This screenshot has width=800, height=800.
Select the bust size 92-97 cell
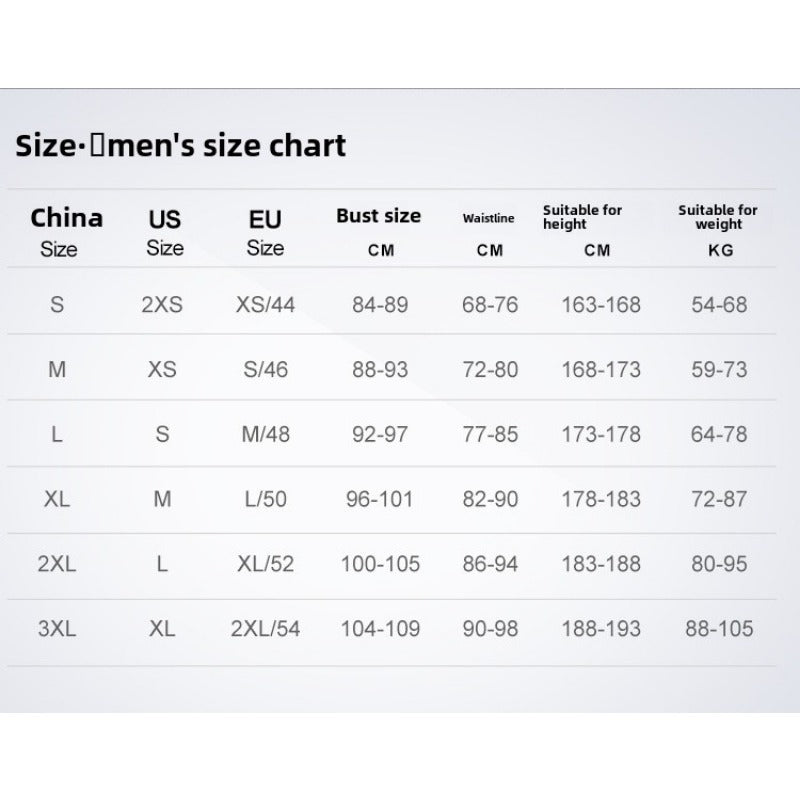pyautogui.click(x=380, y=434)
